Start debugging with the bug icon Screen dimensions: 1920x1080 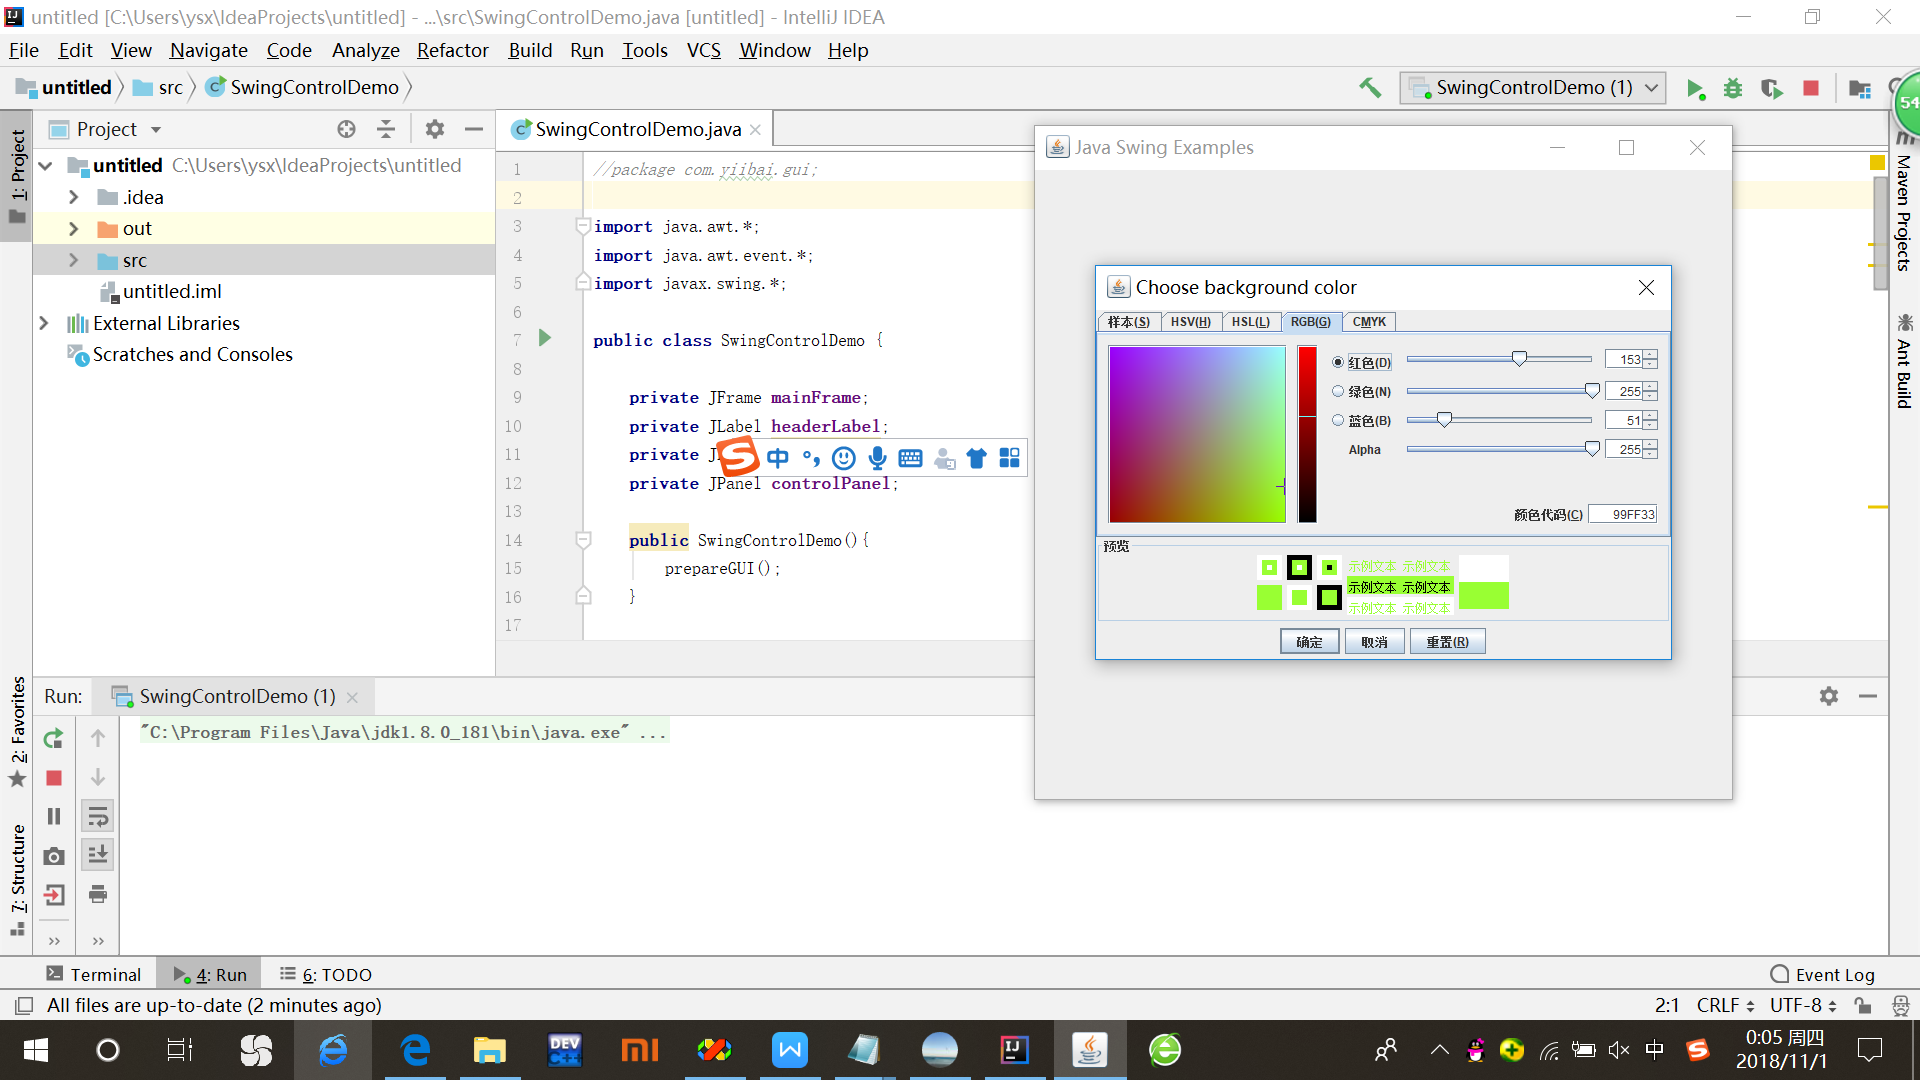[x=1732, y=88]
